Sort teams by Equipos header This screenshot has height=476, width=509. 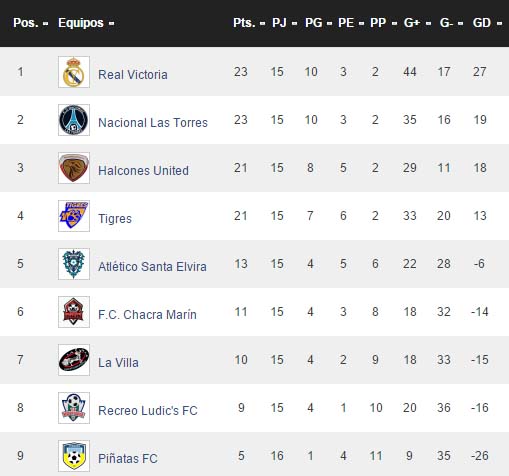coord(86,23)
